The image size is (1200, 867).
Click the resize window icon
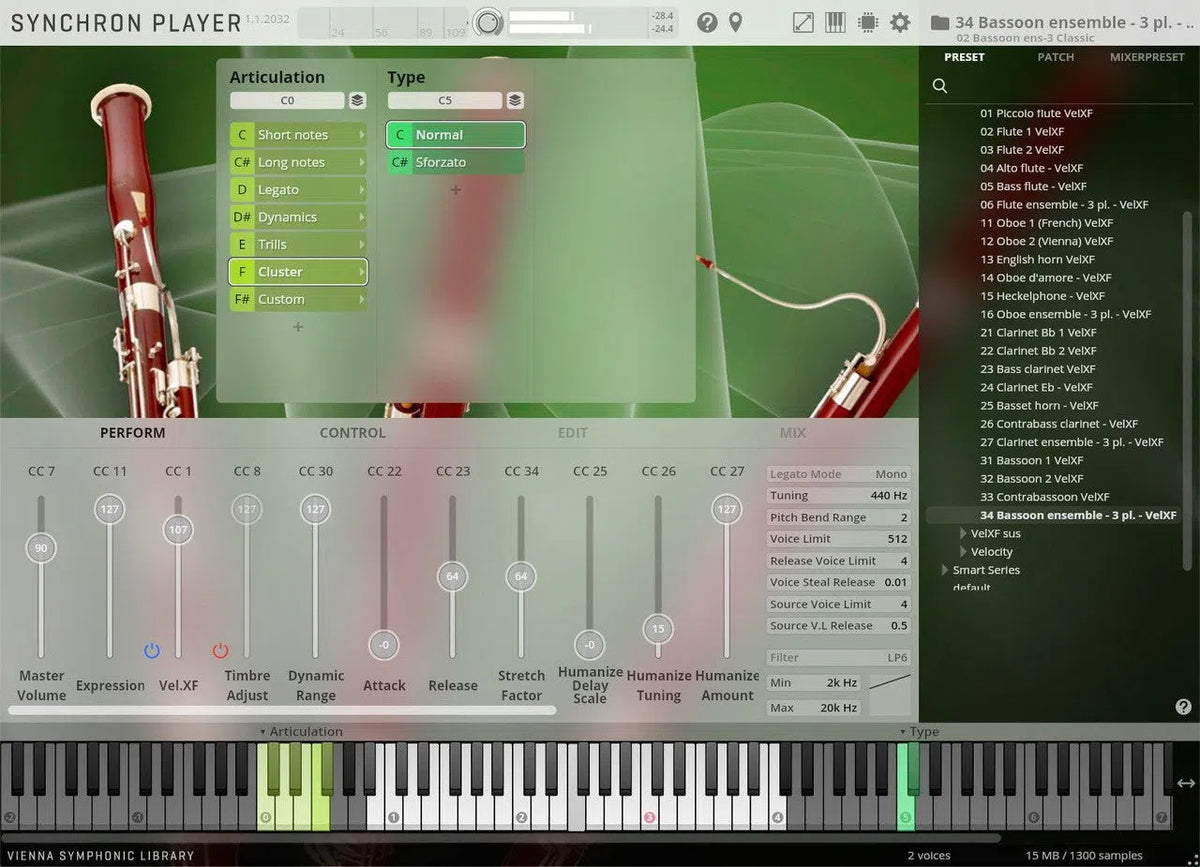click(x=803, y=22)
